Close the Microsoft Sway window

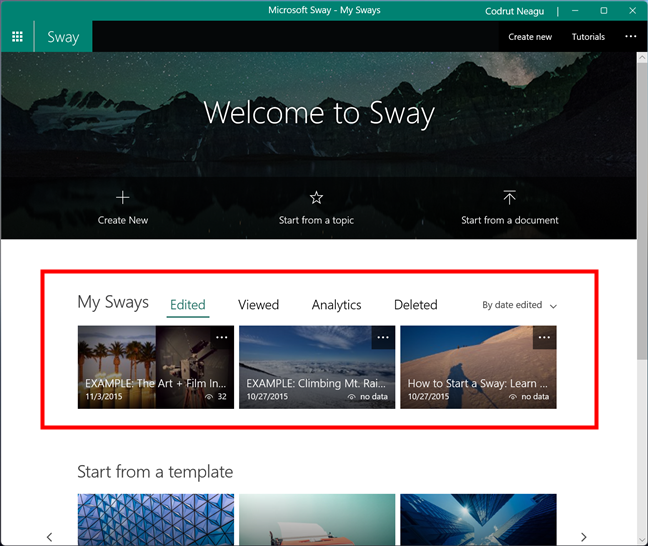click(x=632, y=11)
